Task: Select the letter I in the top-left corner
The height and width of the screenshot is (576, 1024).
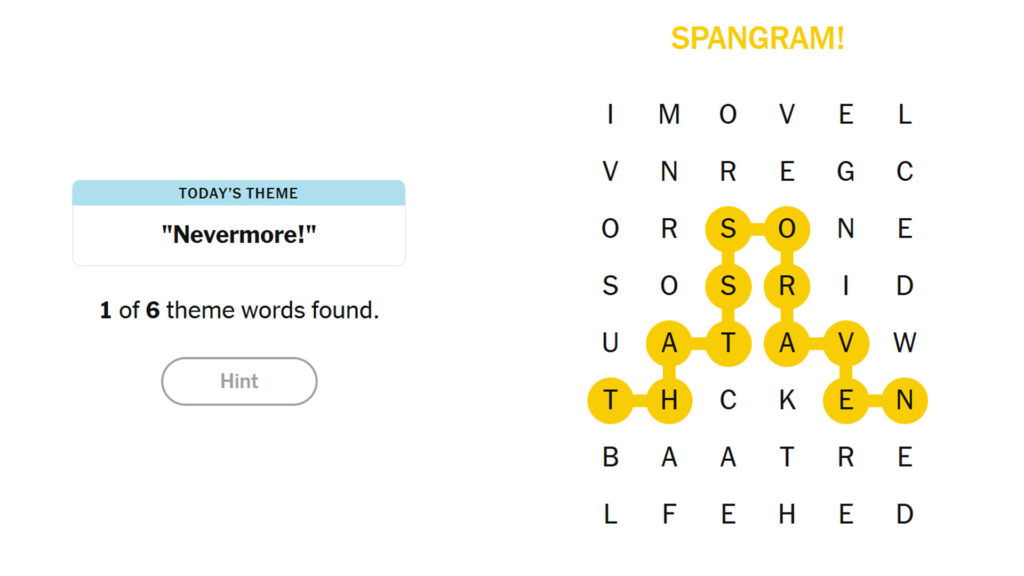Action: [609, 114]
